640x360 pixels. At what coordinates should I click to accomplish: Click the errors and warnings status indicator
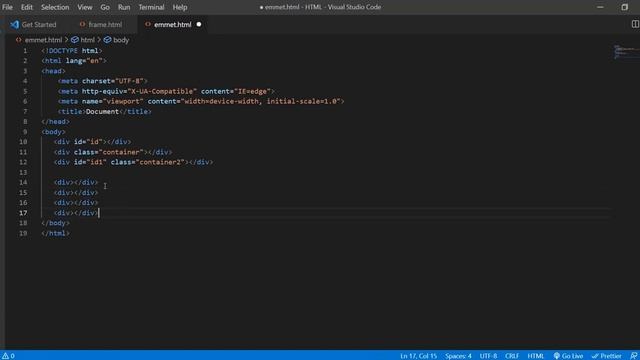(9, 356)
